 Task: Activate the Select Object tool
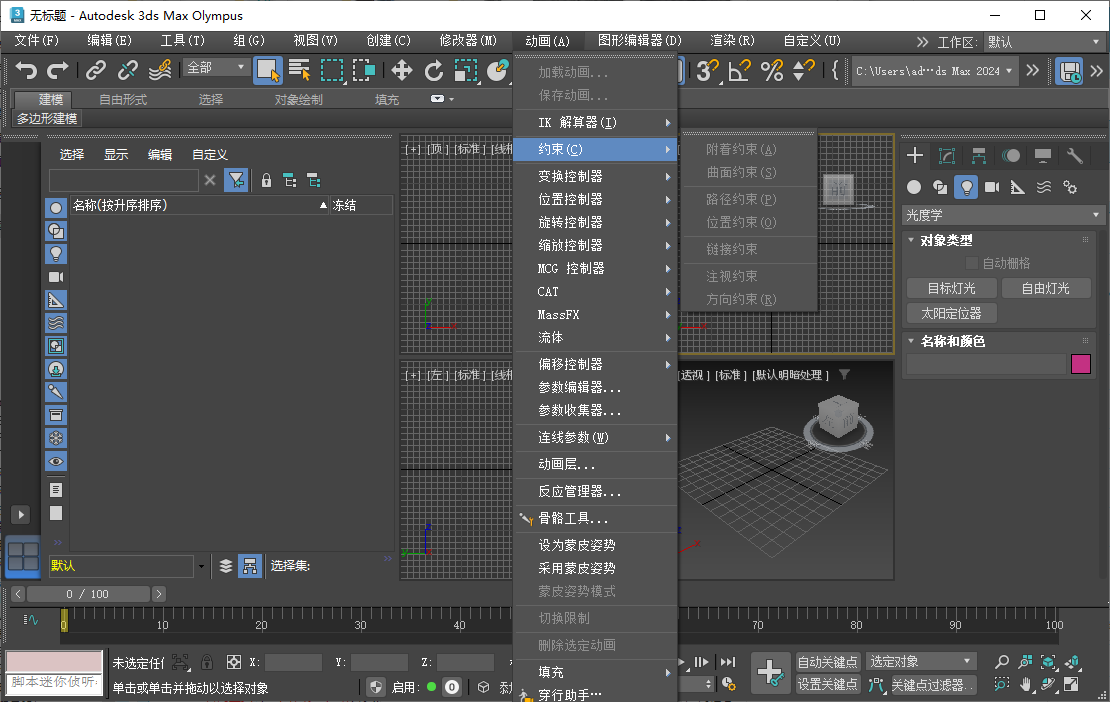point(268,70)
